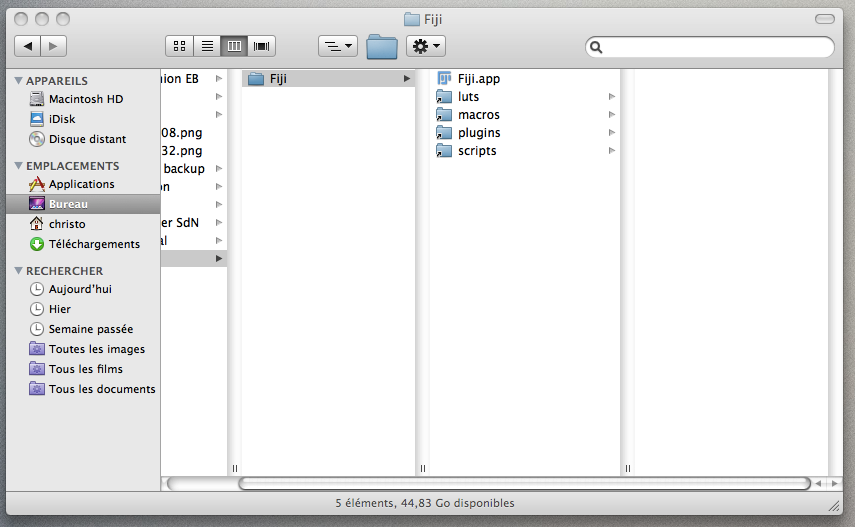Click the plugins alias folder icon

444,133
